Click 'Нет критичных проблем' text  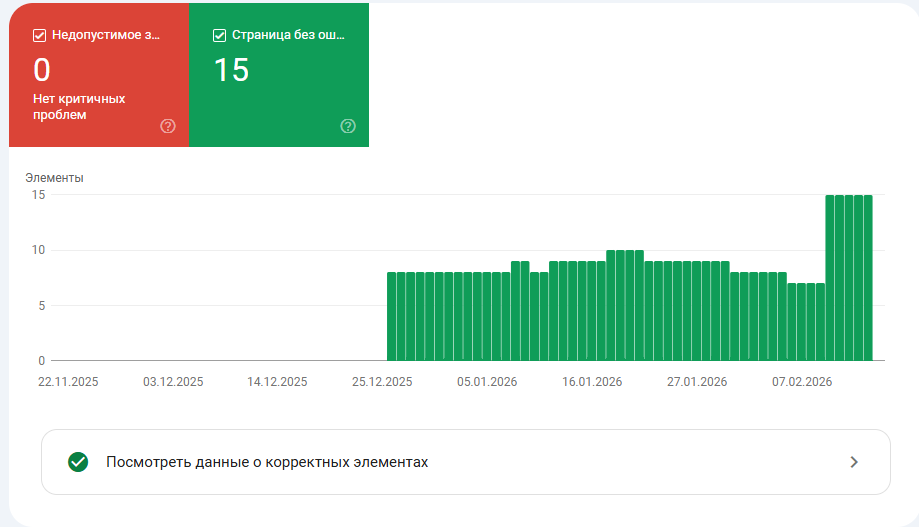[x=79, y=107]
